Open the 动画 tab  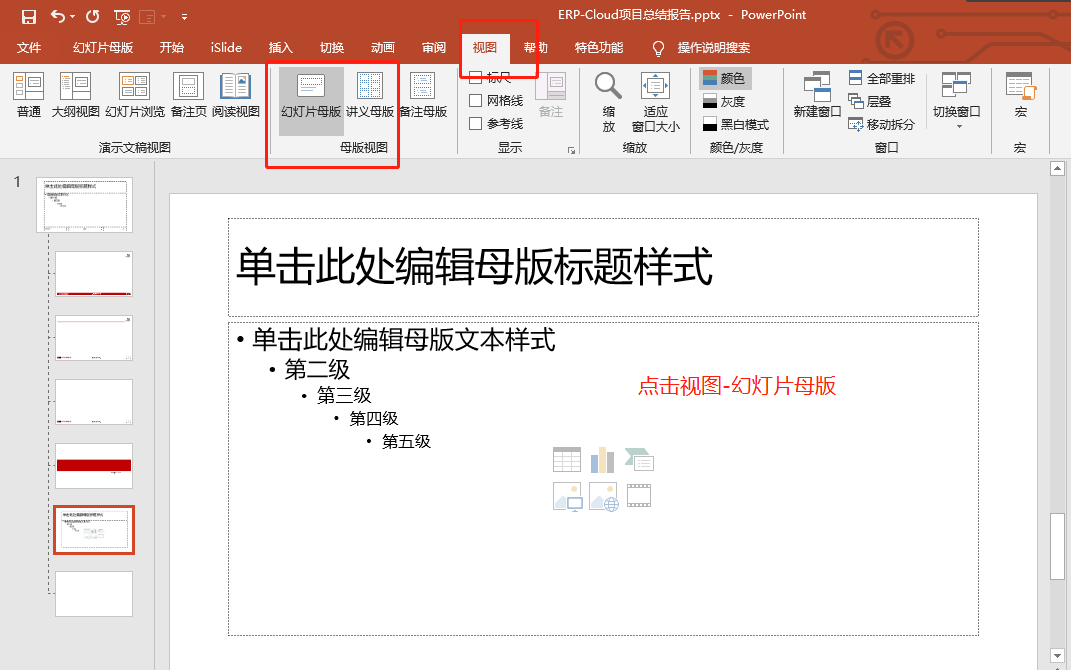(x=382, y=47)
